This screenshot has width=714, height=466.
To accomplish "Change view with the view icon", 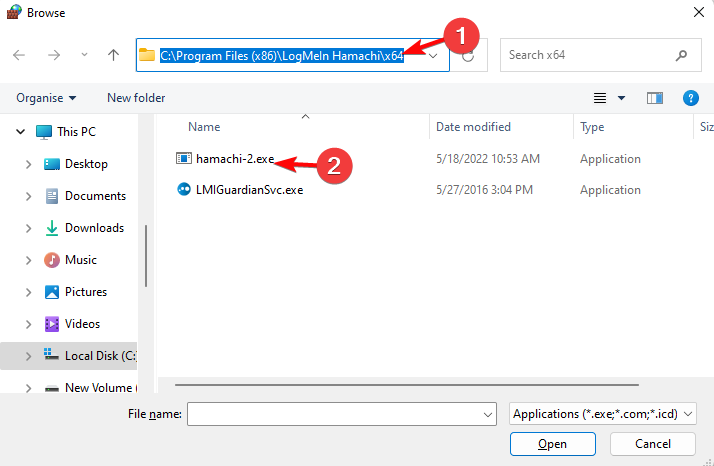I will tap(600, 98).
